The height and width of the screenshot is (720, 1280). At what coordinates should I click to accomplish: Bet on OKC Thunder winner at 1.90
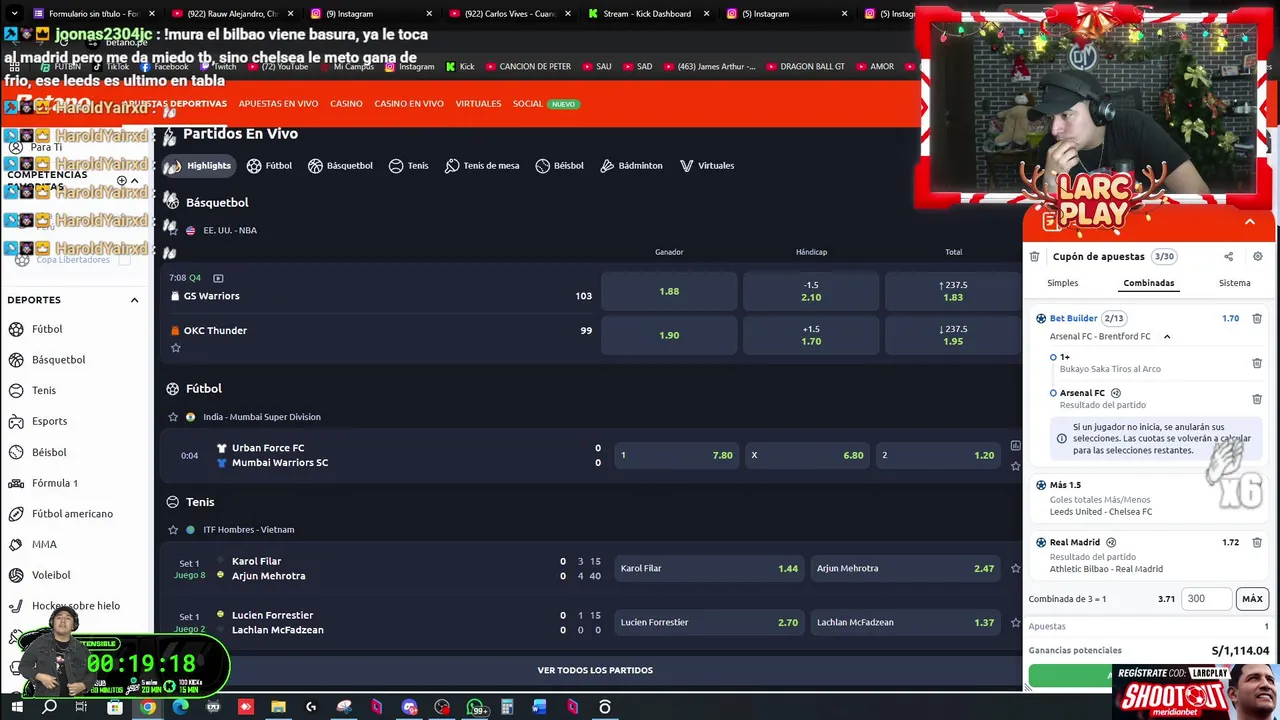pyautogui.click(x=669, y=336)
